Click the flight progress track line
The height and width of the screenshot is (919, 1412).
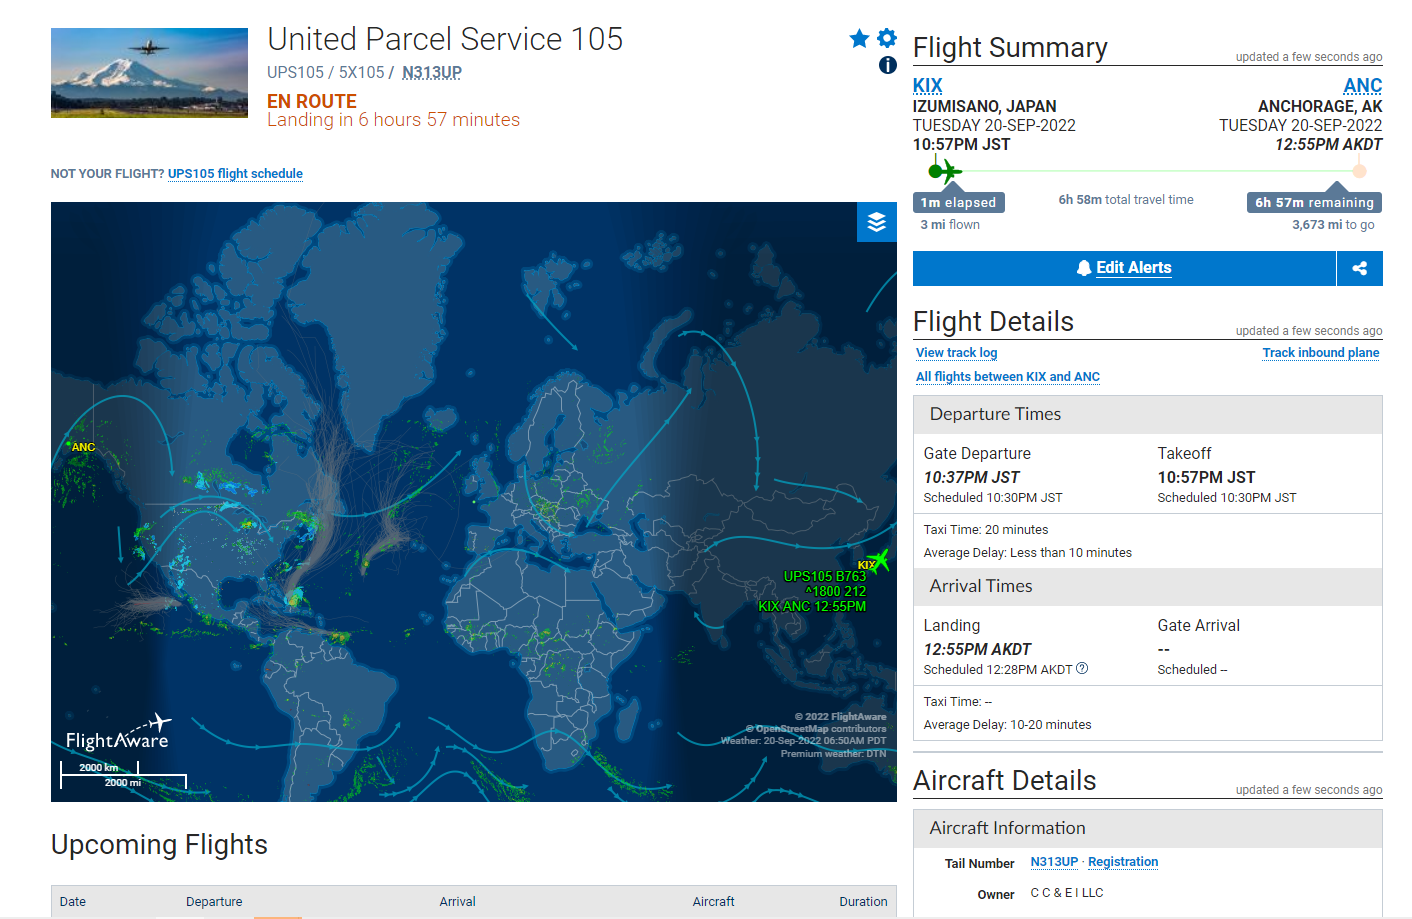tap(1150, 171)
